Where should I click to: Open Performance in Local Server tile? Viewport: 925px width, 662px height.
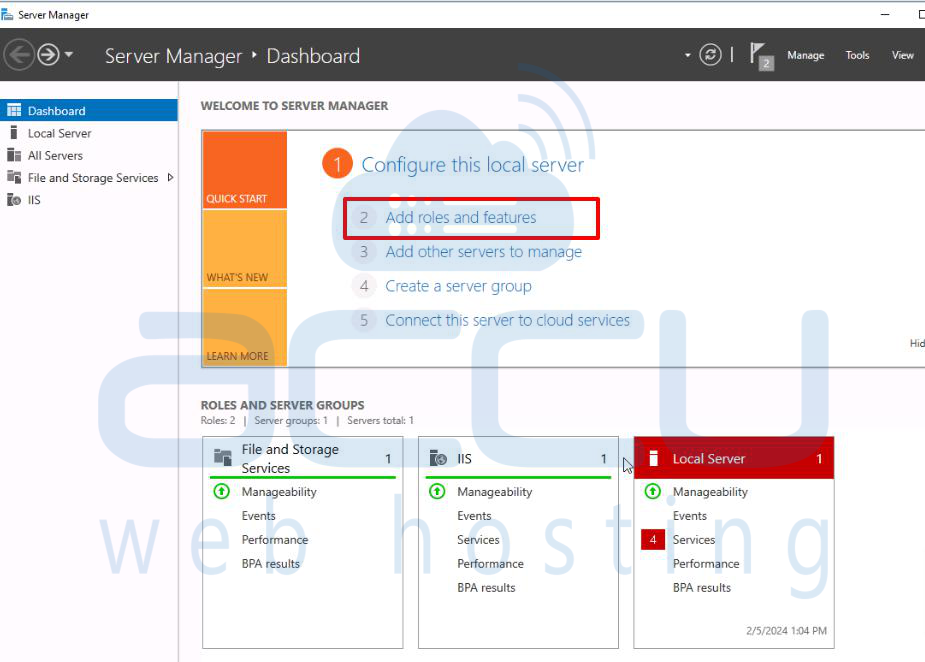(706, 563)
